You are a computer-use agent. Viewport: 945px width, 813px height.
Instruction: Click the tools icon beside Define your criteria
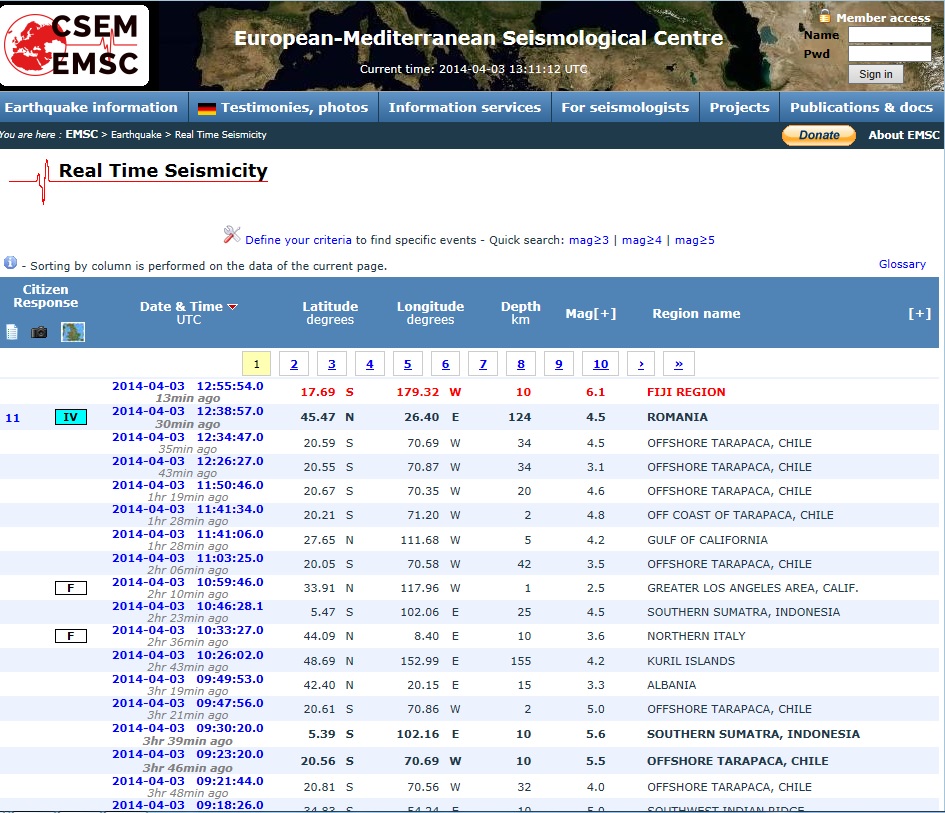point(231,234)
